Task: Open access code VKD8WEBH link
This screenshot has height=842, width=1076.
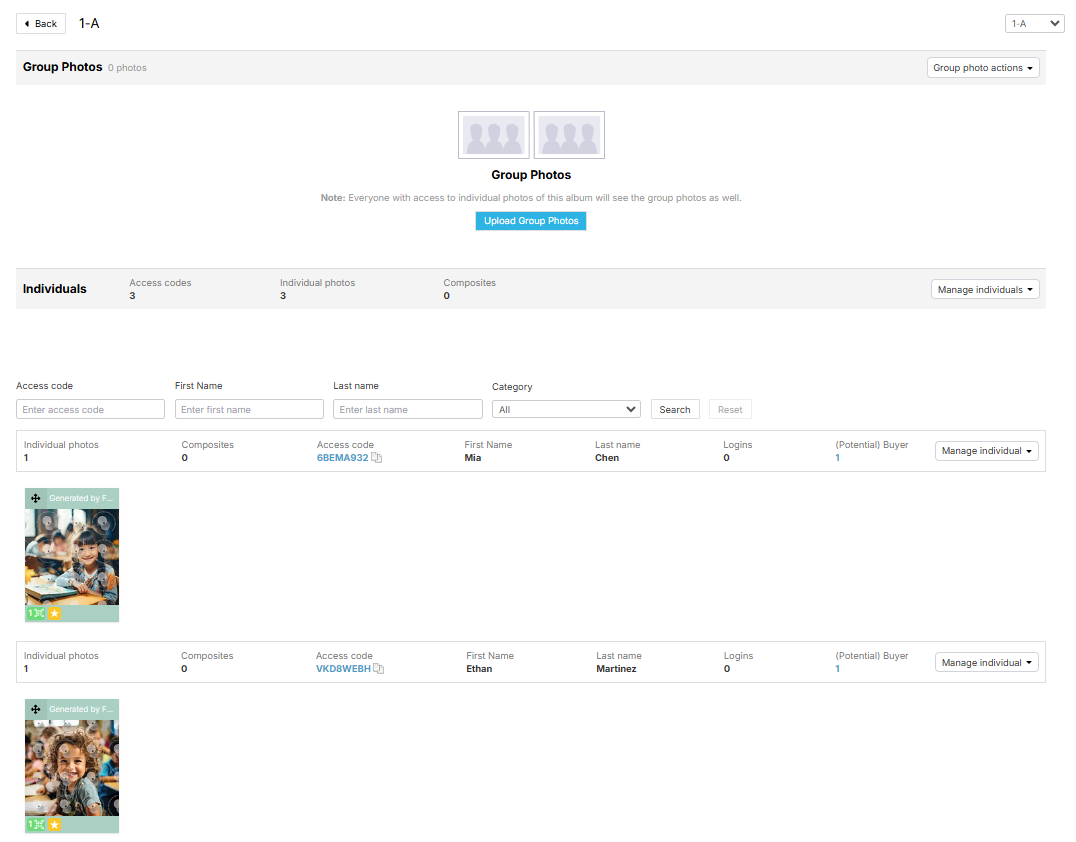Action: (343, 668)
